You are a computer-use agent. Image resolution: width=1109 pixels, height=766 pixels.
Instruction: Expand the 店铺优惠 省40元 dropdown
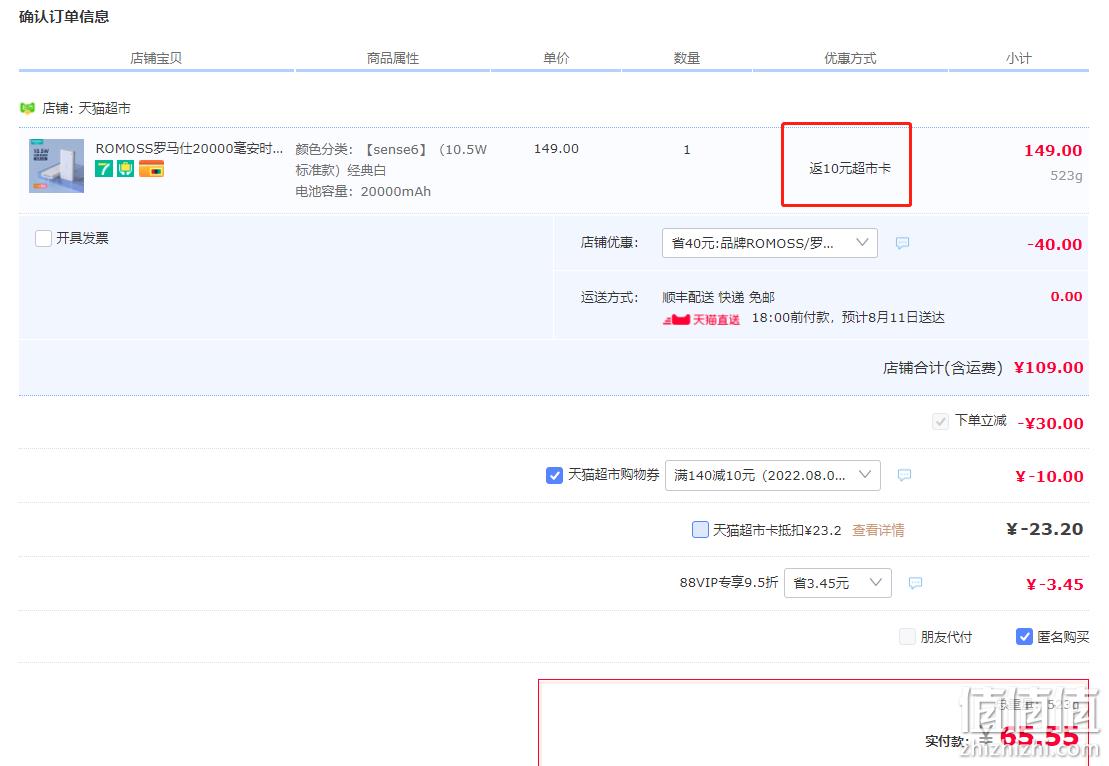pos(770,243)
